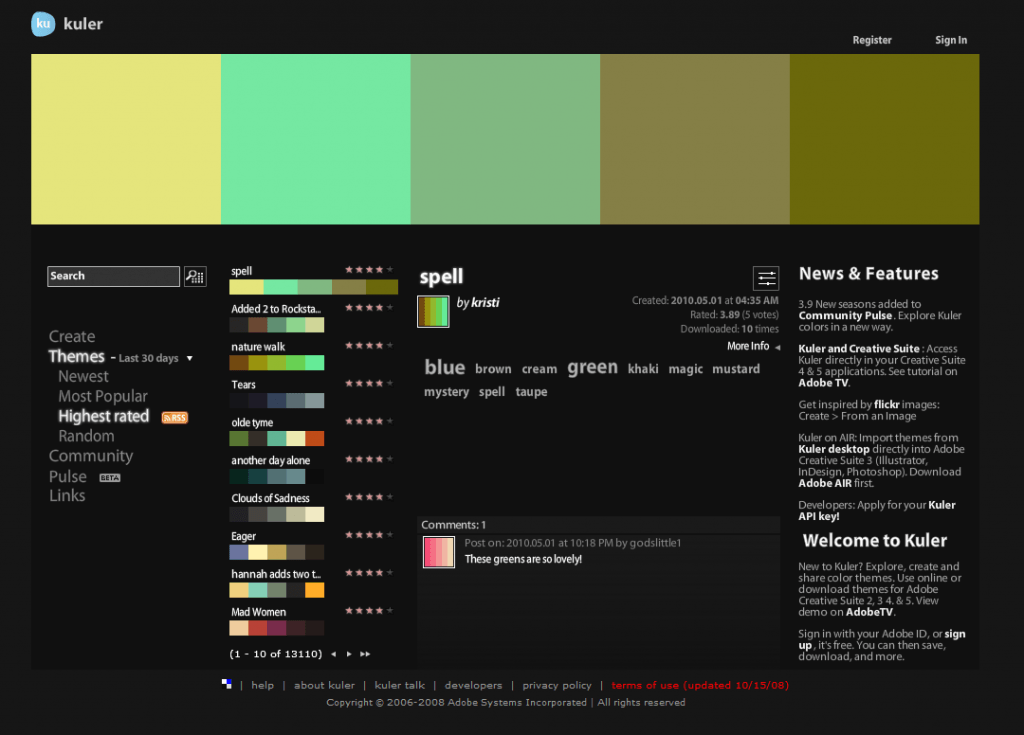Click the help footer link
This screenshot has height=735, width=1024.
coord(263,685)
